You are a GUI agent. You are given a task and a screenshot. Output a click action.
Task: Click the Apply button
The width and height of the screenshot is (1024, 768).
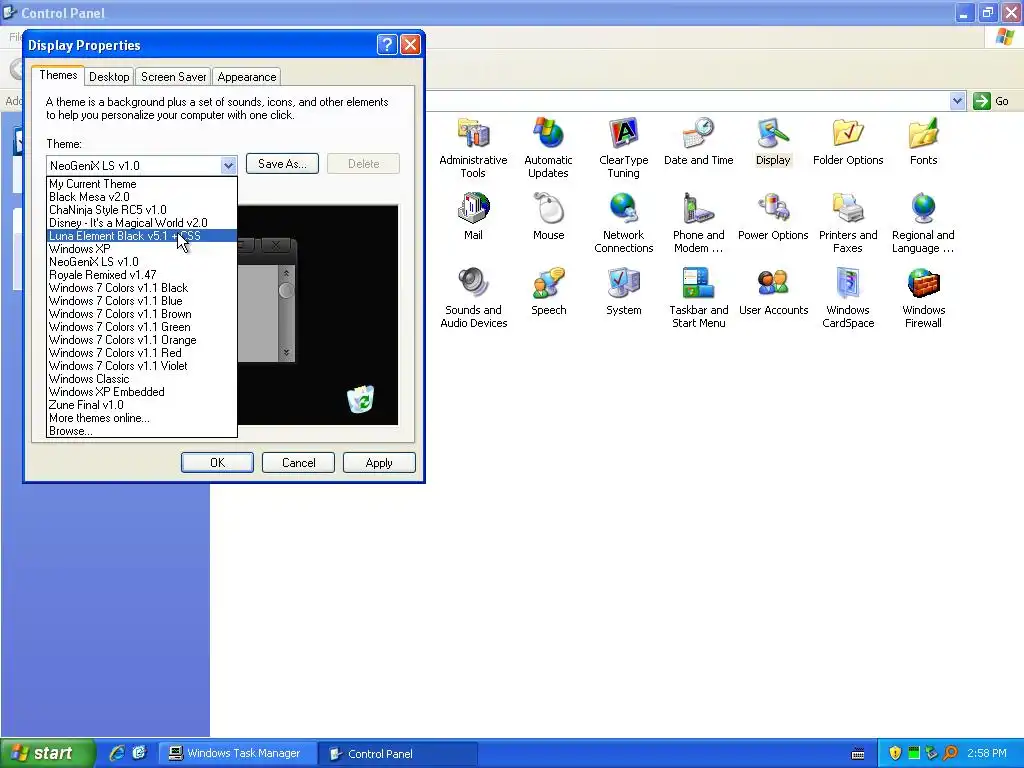pyautogui.click(x=379, y=462)
